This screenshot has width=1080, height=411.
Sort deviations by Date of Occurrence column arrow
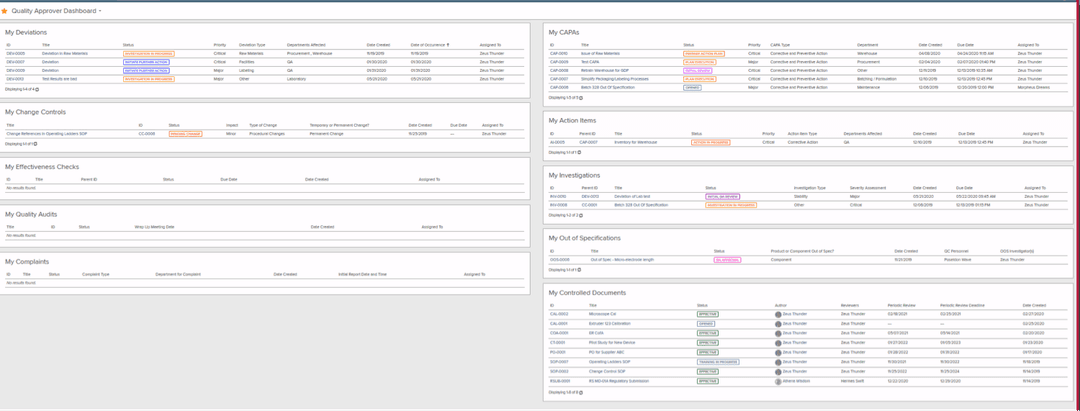click(x=448, y=45)
